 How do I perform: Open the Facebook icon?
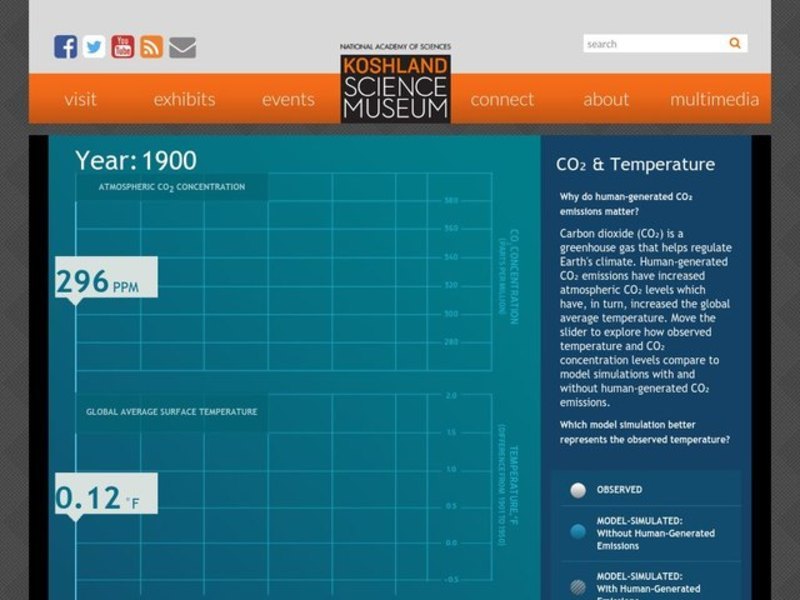point(65,46)
